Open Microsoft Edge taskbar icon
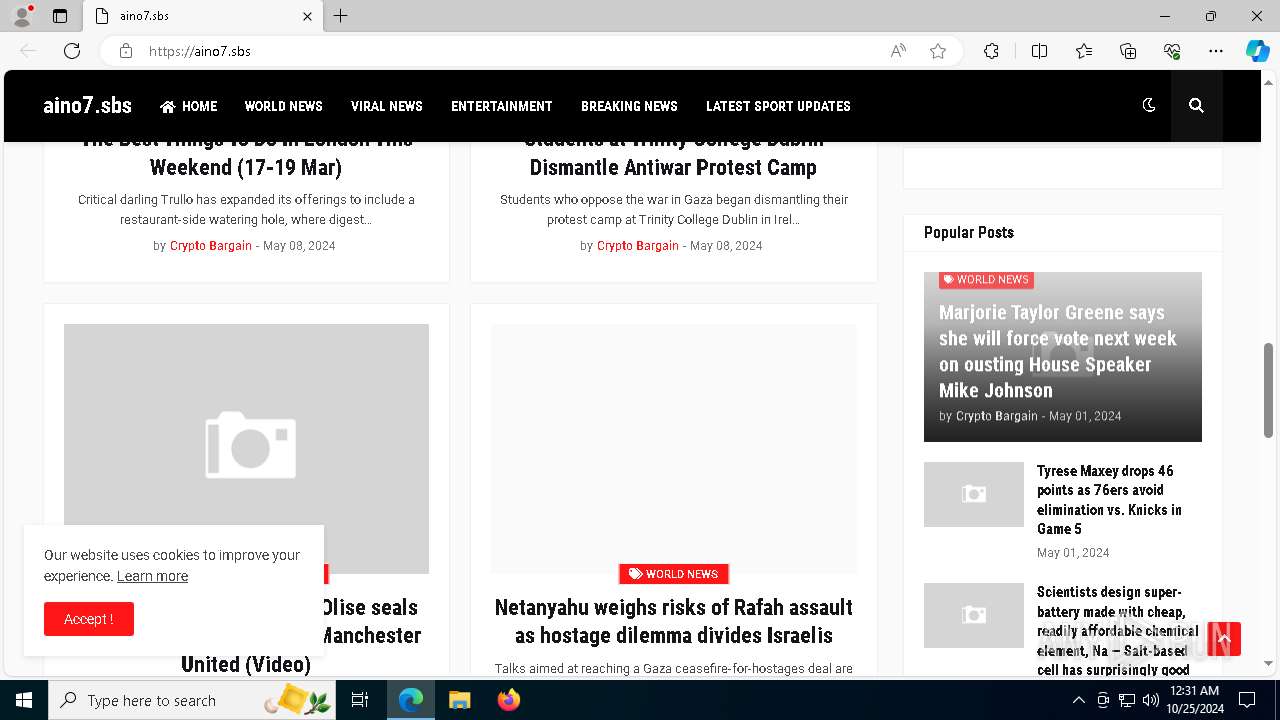 (411, 700)
